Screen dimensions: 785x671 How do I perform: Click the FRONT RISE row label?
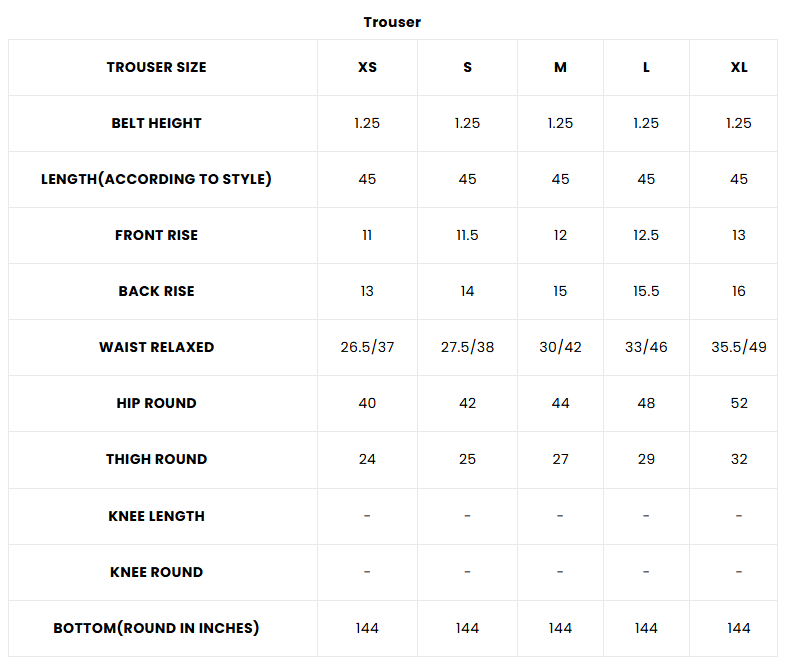click(156, 235)
